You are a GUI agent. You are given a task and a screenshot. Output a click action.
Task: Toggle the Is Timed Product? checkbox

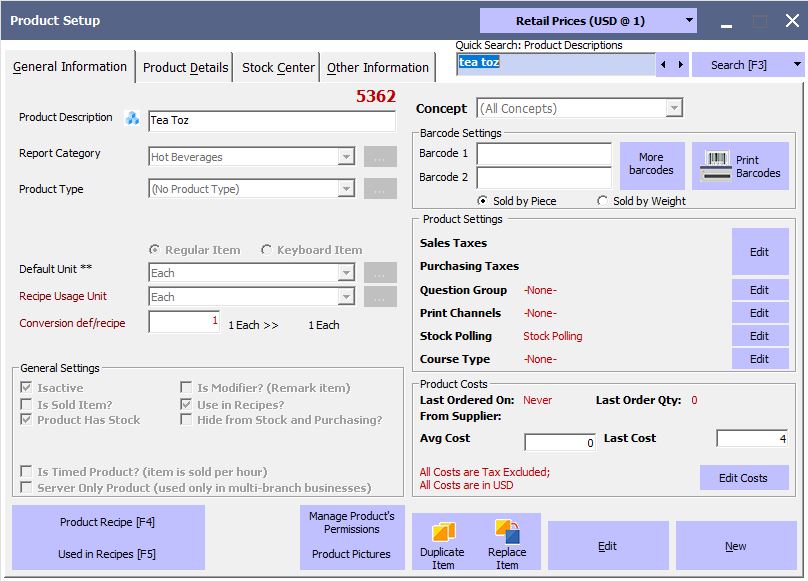[26, 471]
